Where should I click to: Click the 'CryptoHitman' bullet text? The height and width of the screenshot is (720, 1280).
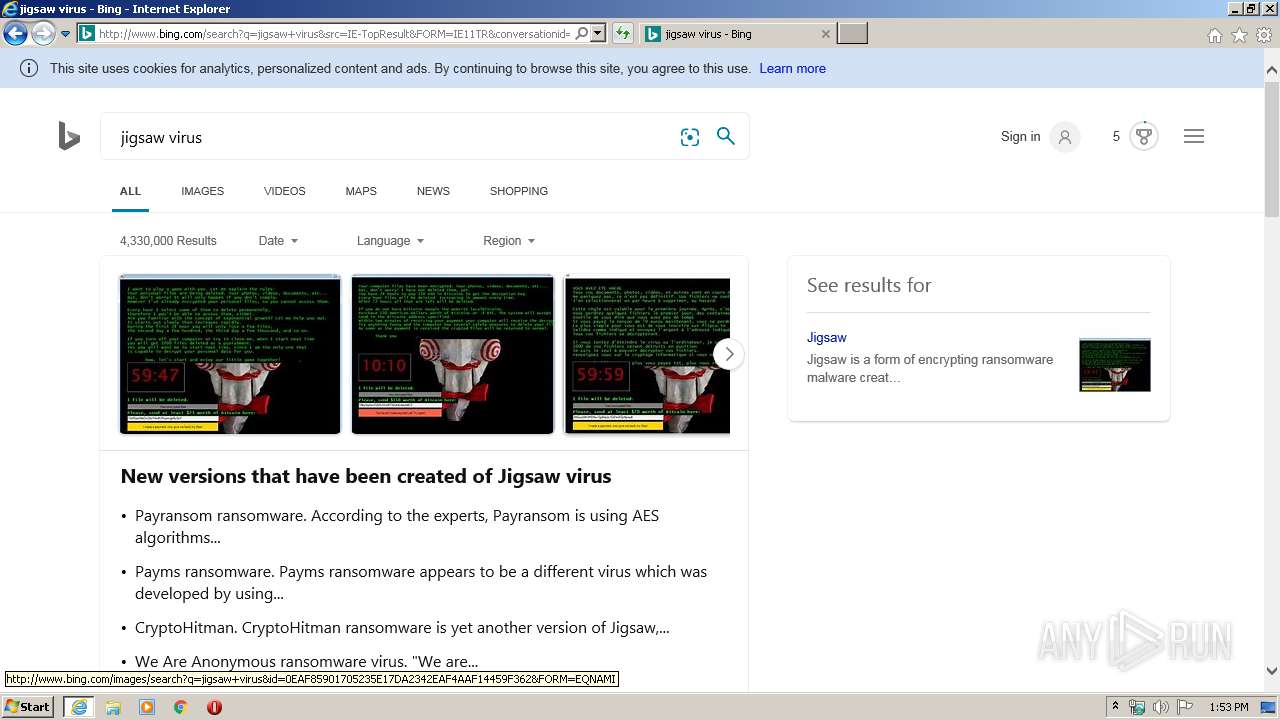[x=402, y=628]
